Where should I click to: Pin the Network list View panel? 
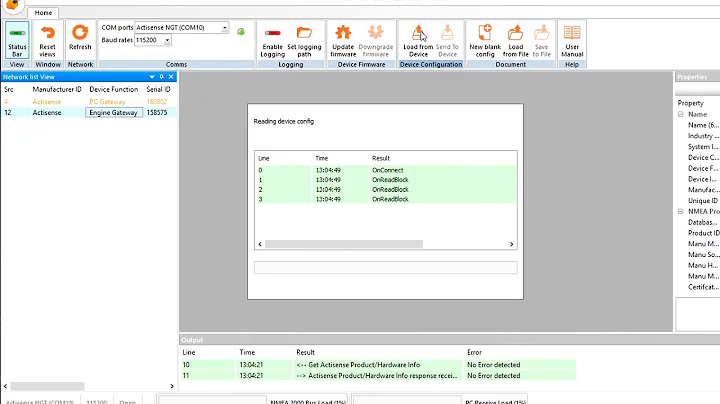(162, 77)
